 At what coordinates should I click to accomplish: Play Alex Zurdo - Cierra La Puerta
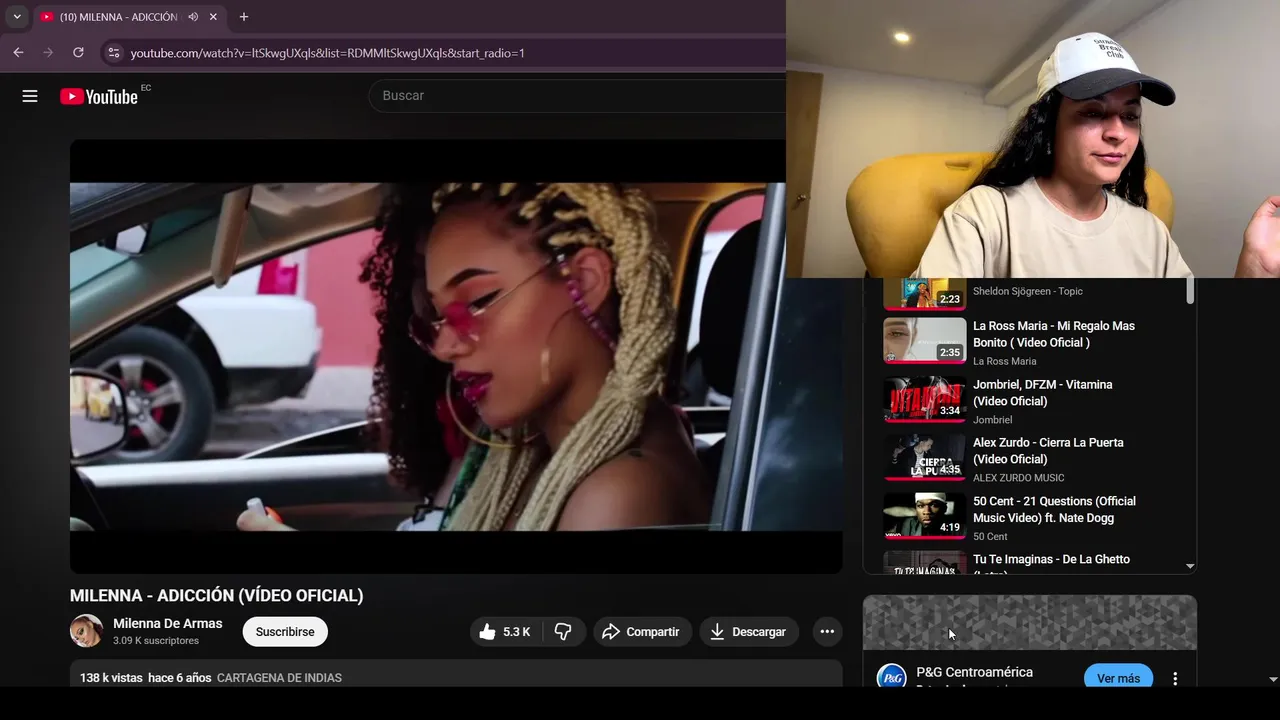point(1048,451)
